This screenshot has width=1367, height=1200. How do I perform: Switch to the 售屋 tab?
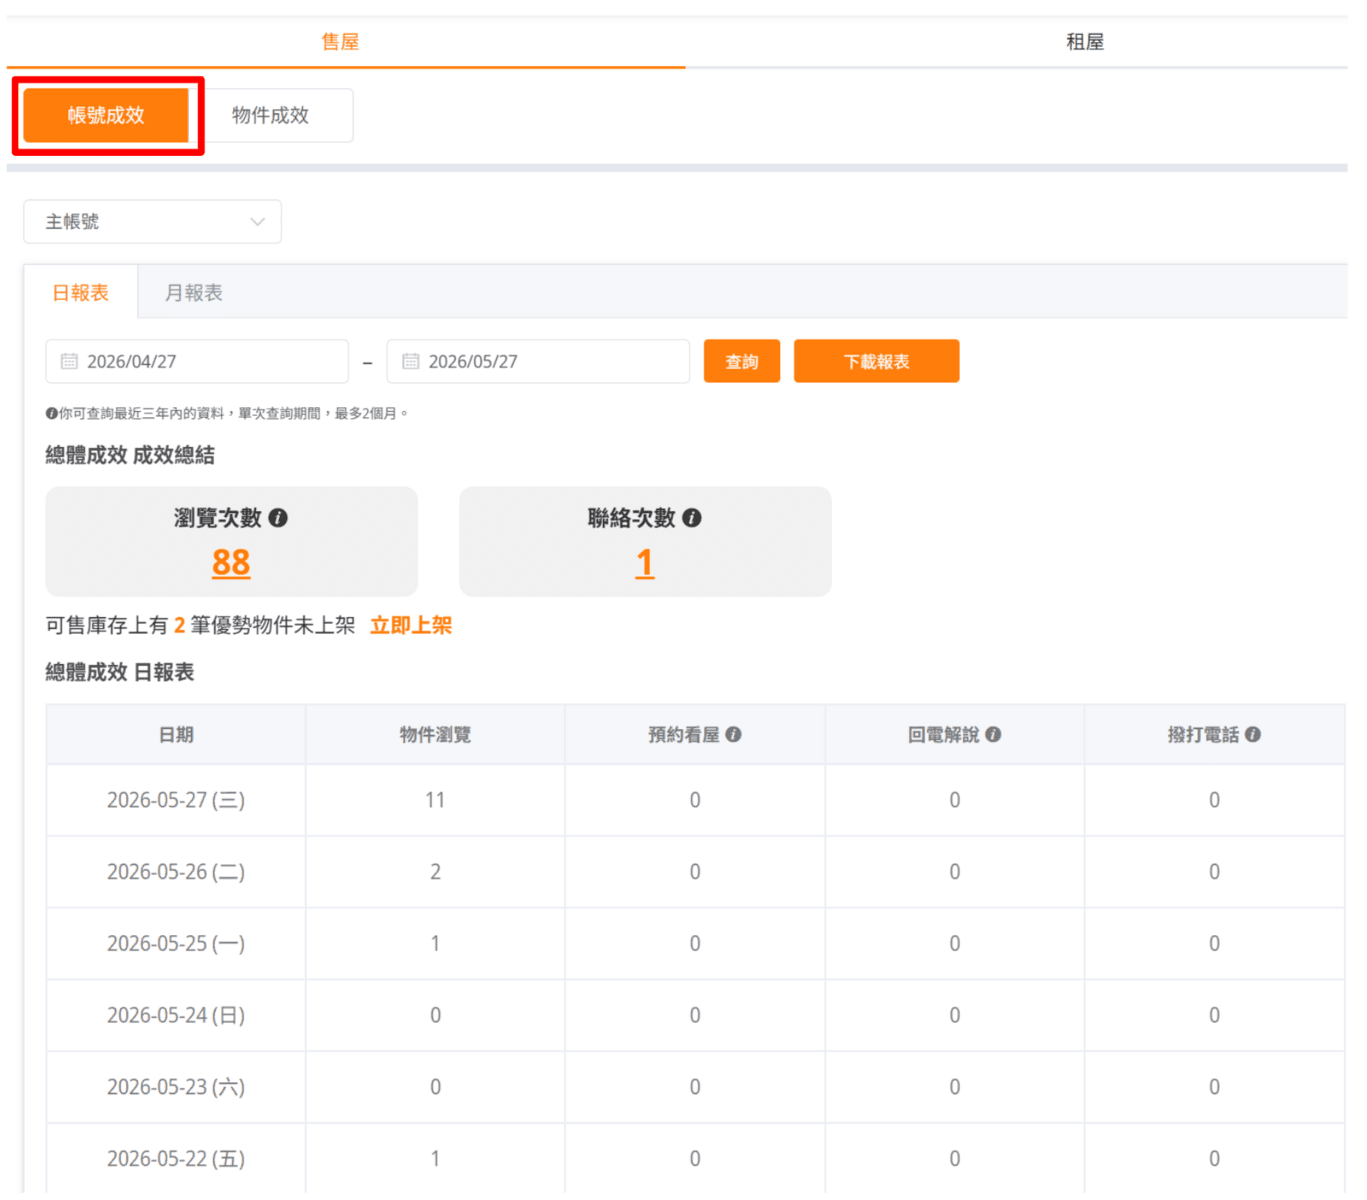click(x=340, y=42)
